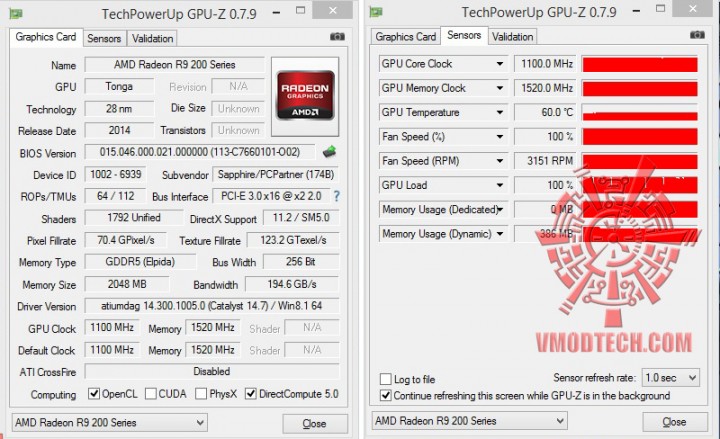This screenshot has height=439, width=720.
Task: Enable the Log to file checkbox
Action: point(385,379)
